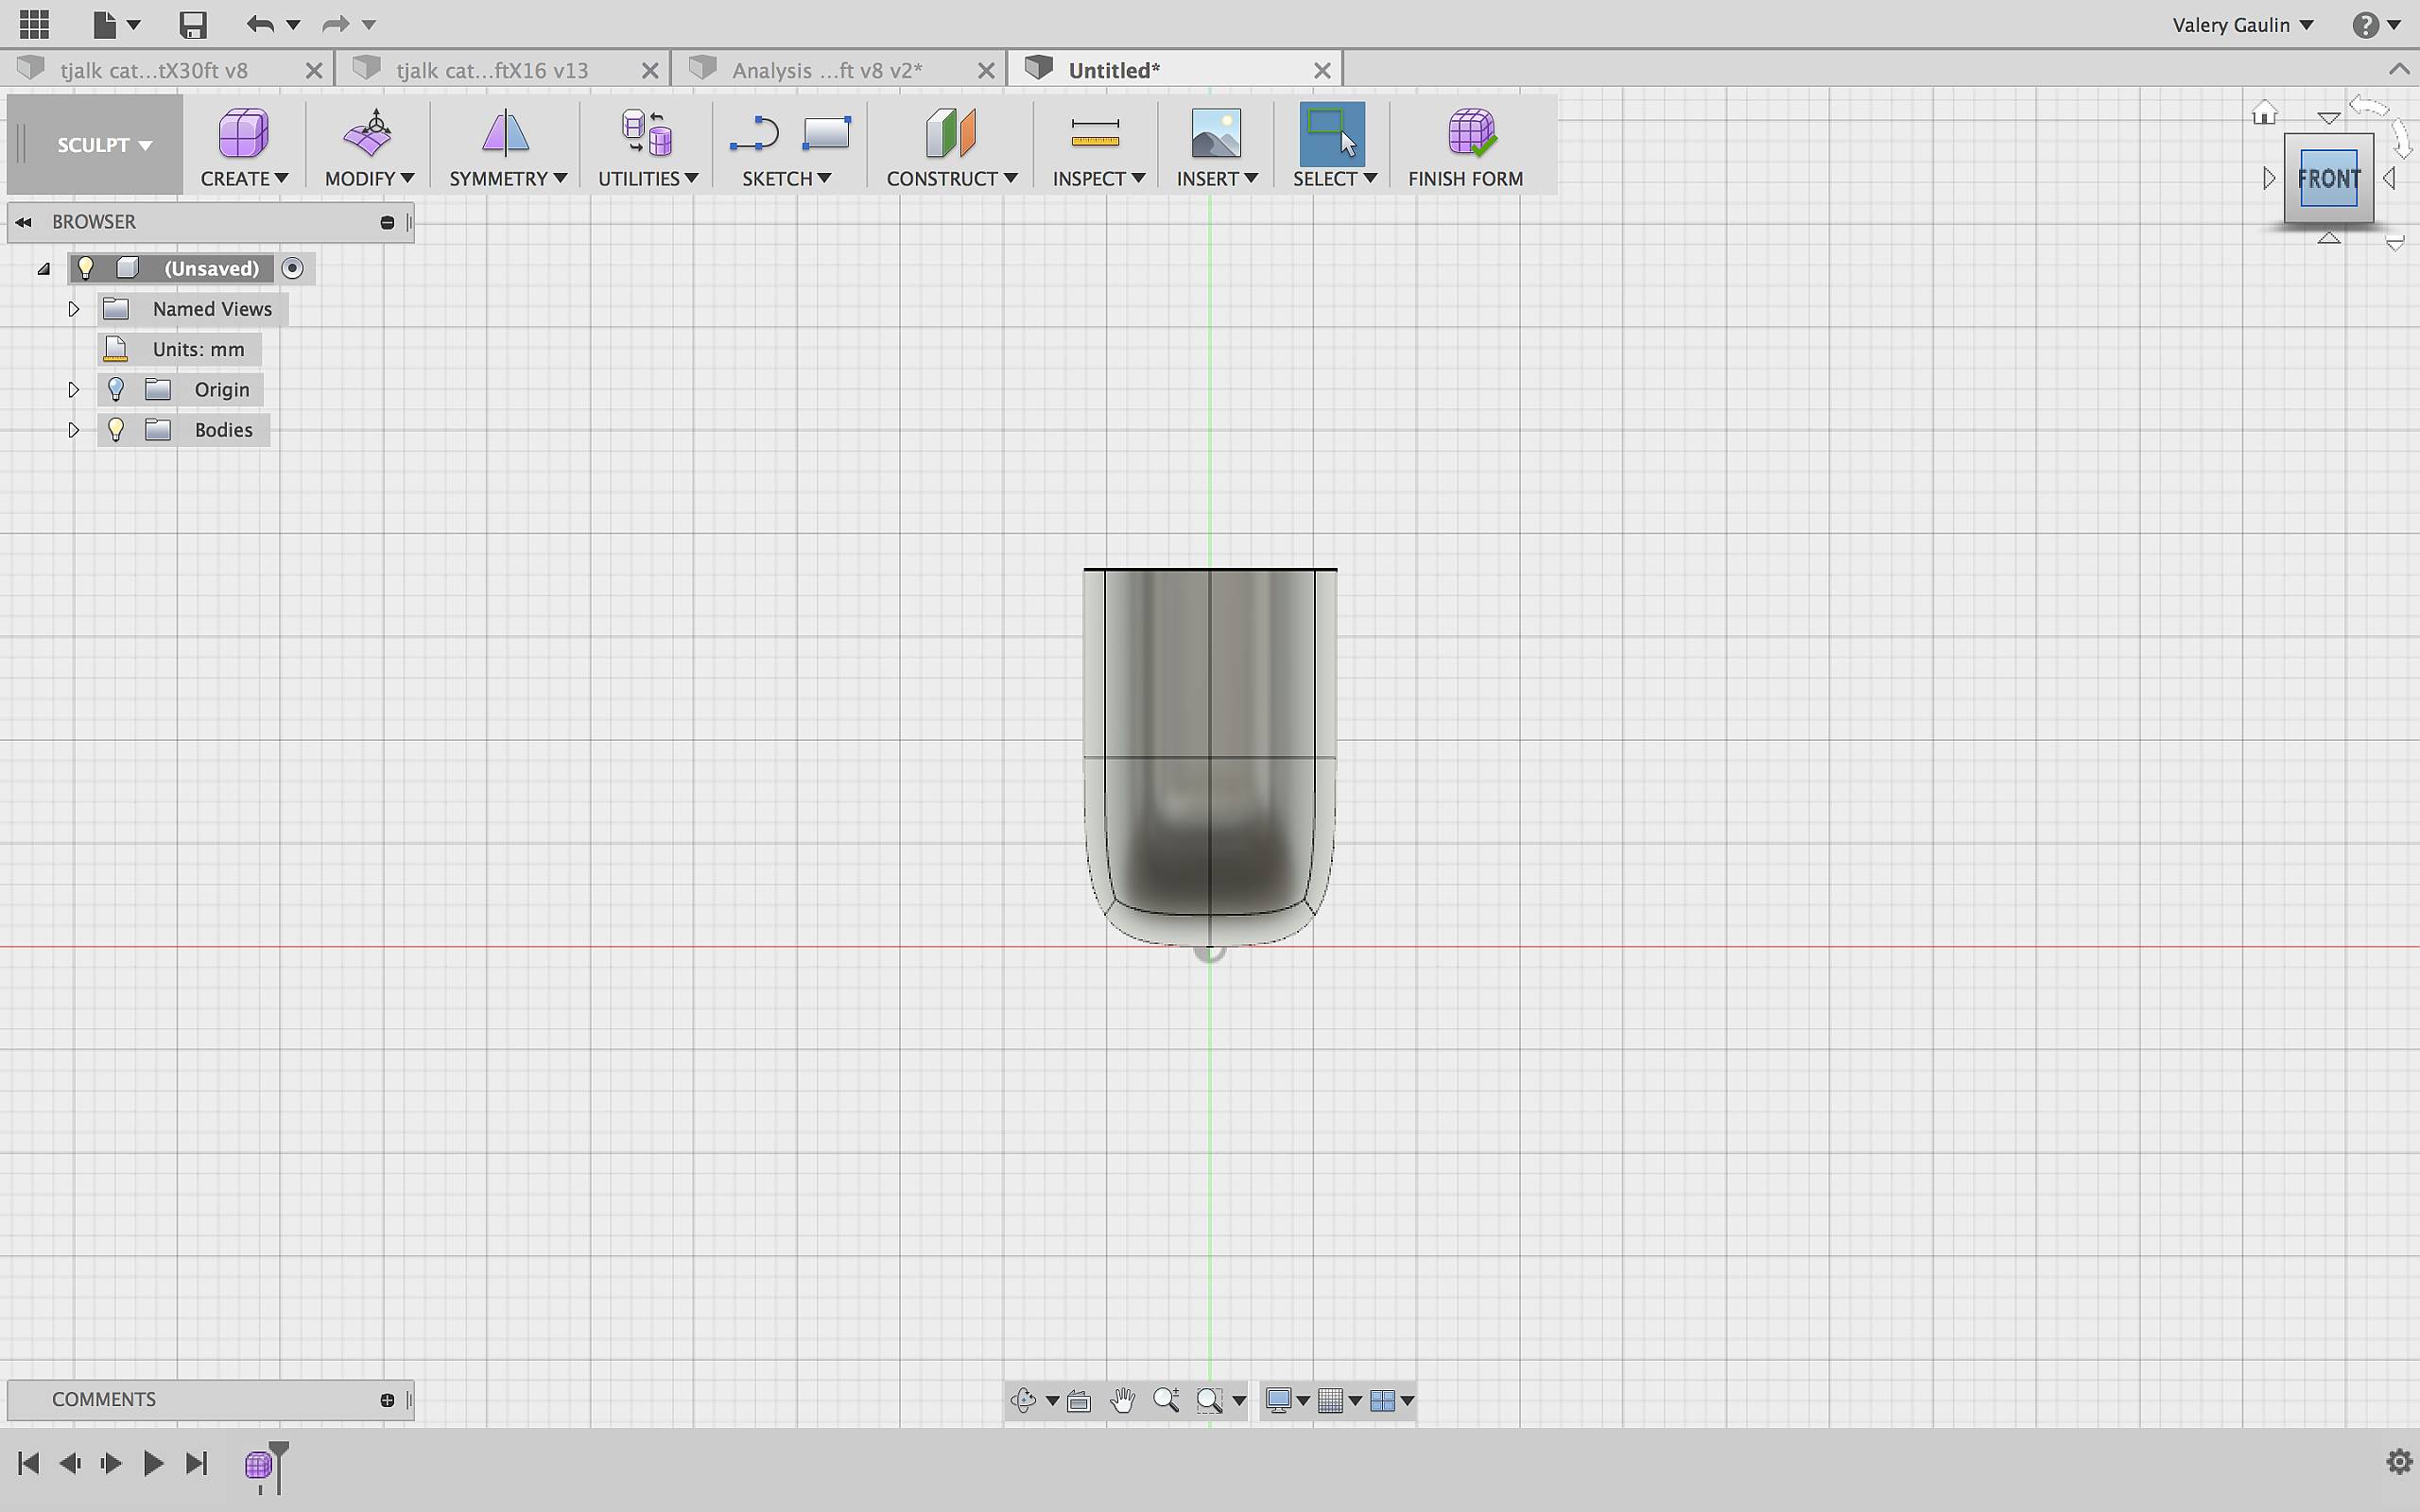
Task: Expand the Named Views folder
Action: [x=73, y=309]
